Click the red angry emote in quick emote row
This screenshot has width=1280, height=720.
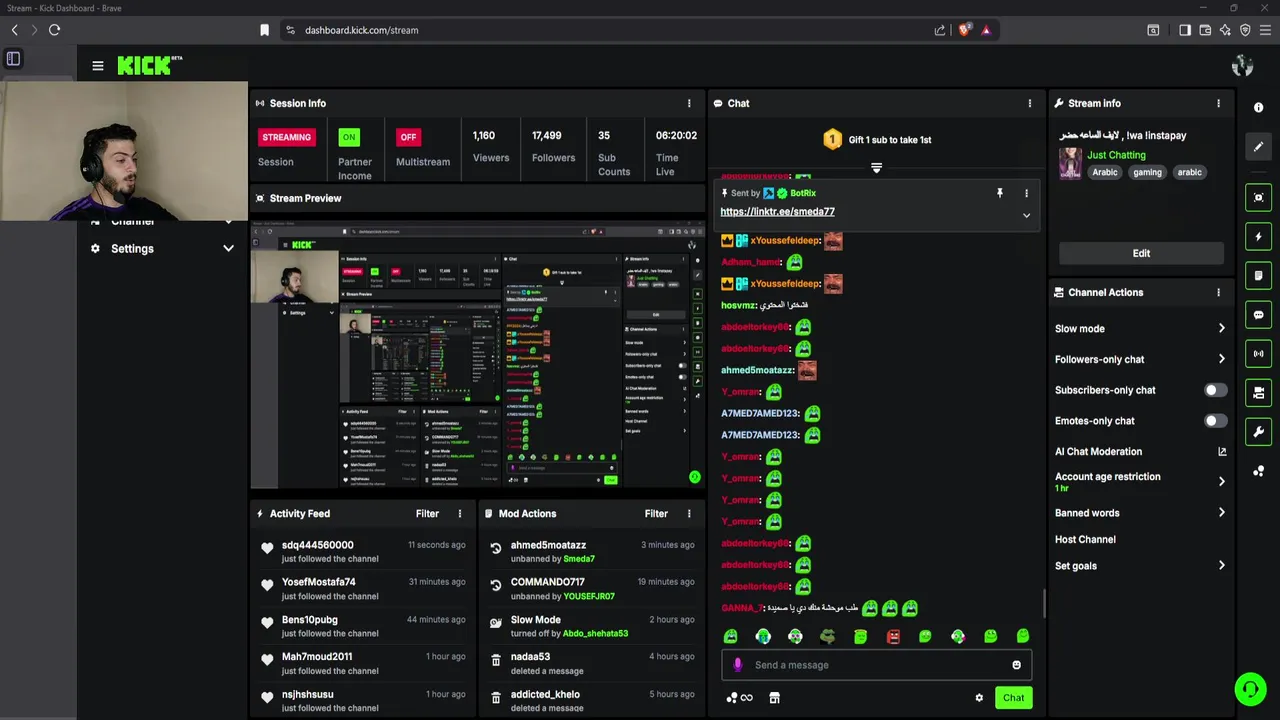(x=893, y=636)
